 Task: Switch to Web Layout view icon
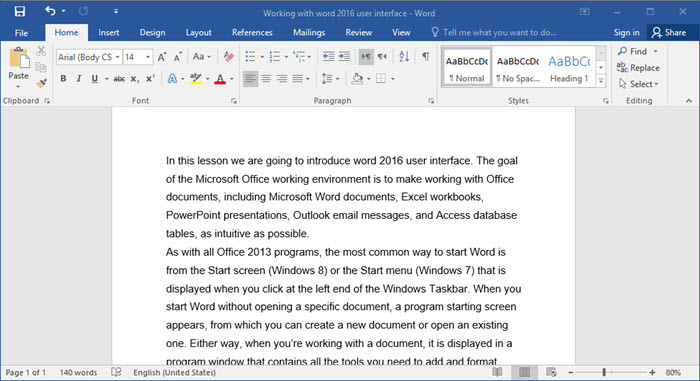pyautogui.click(x=551, y=372)
